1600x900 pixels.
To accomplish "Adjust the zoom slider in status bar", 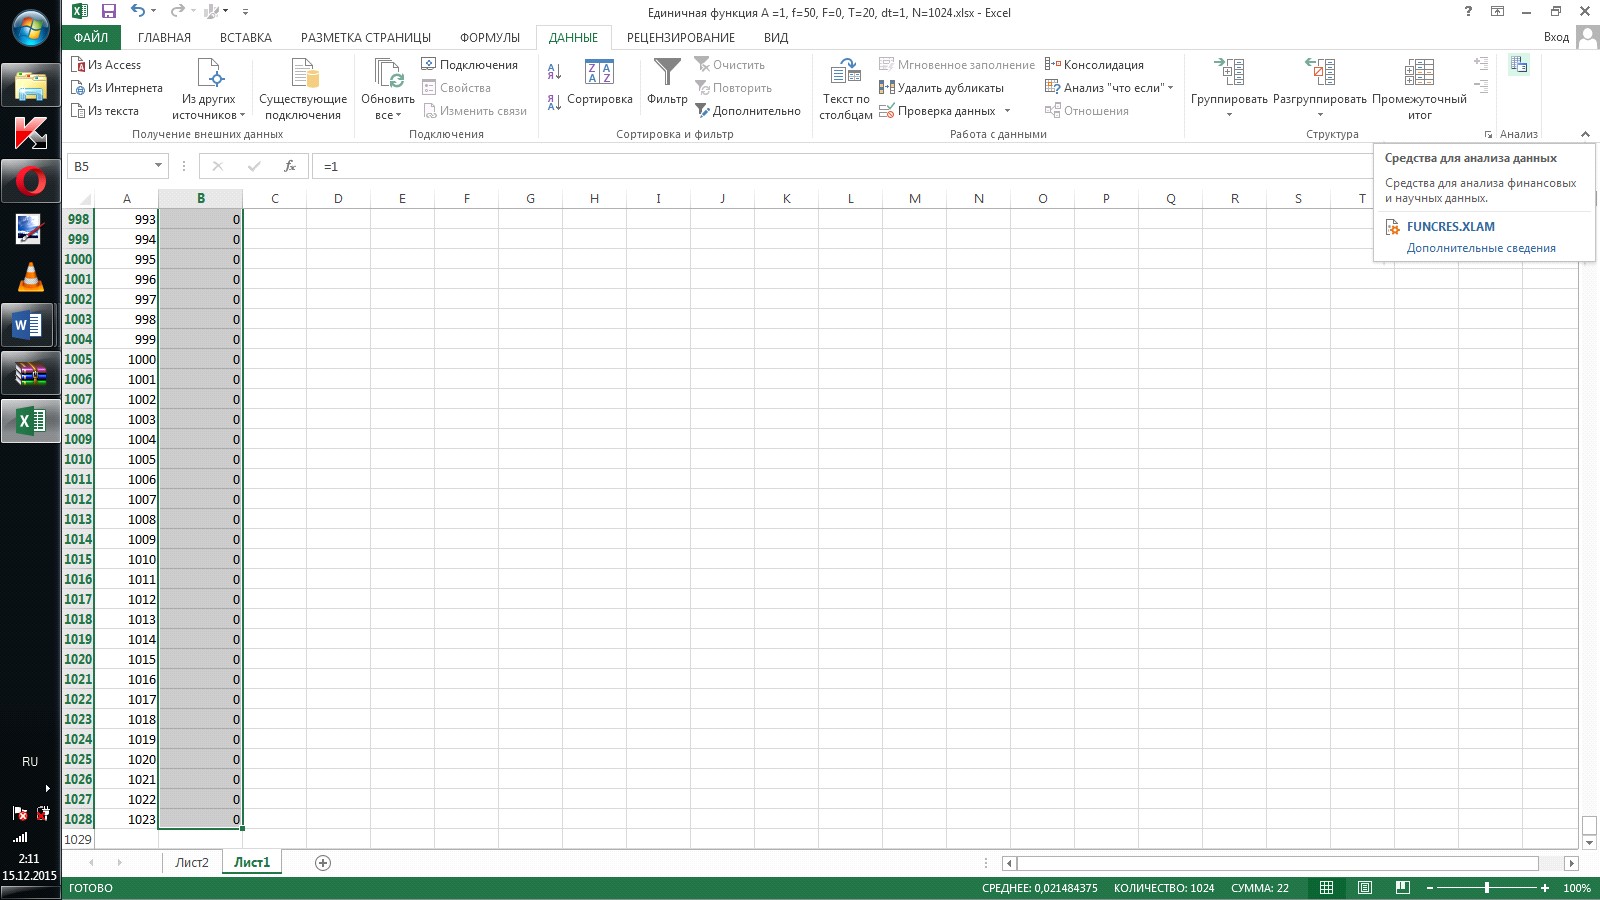I will click(x=1487, y=888).
